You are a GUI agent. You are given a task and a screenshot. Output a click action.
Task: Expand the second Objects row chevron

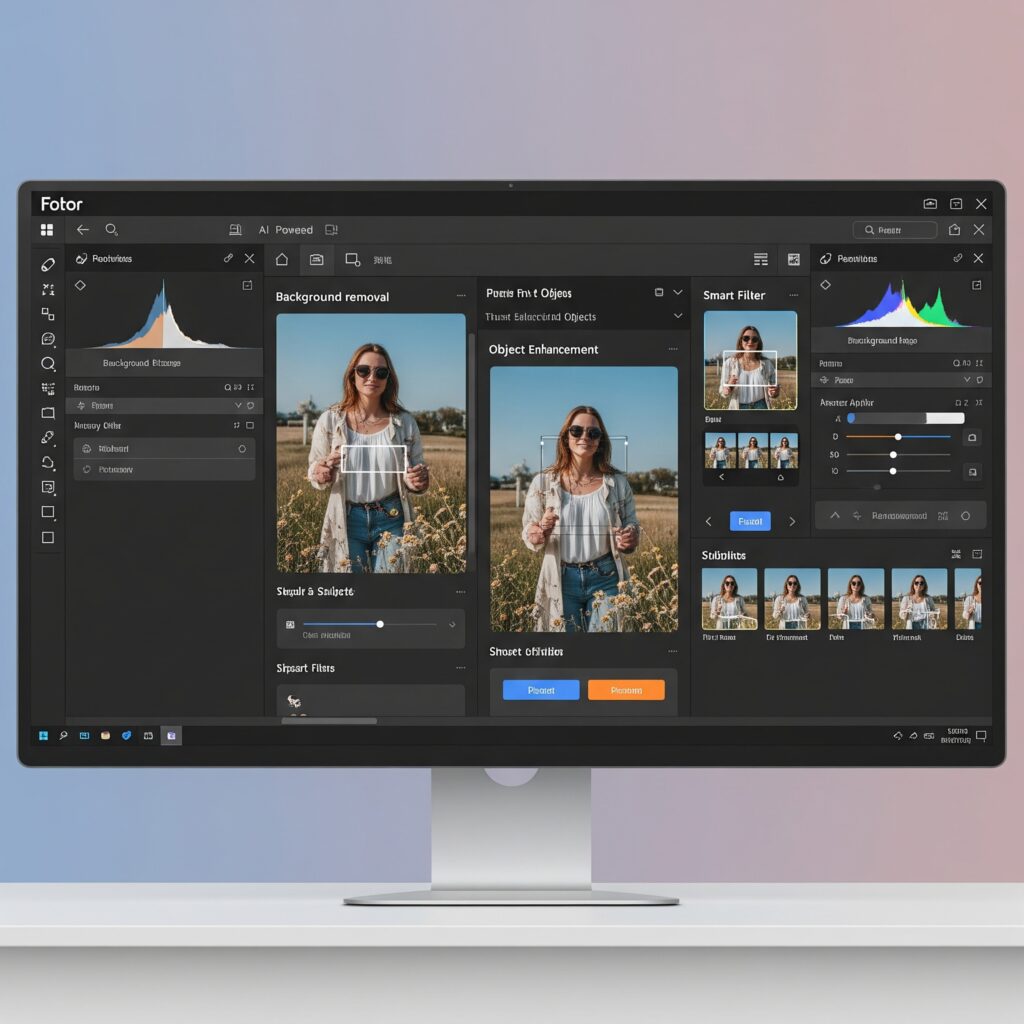tap(678, 316)
